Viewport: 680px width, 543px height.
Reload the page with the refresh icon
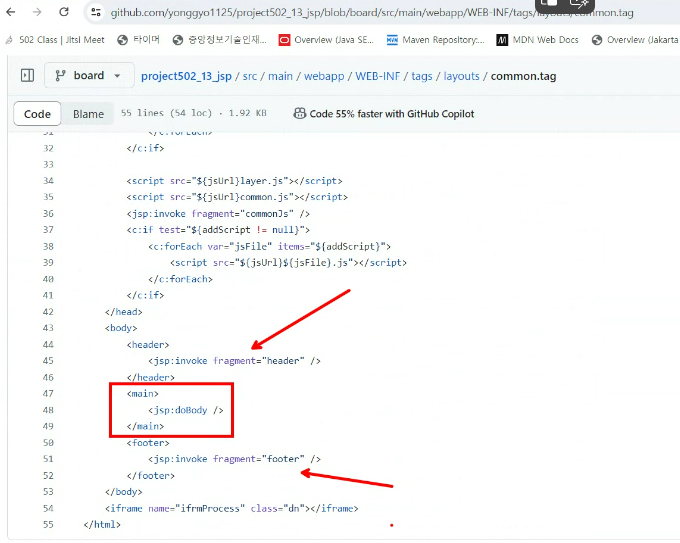click(x=64, y=12)
